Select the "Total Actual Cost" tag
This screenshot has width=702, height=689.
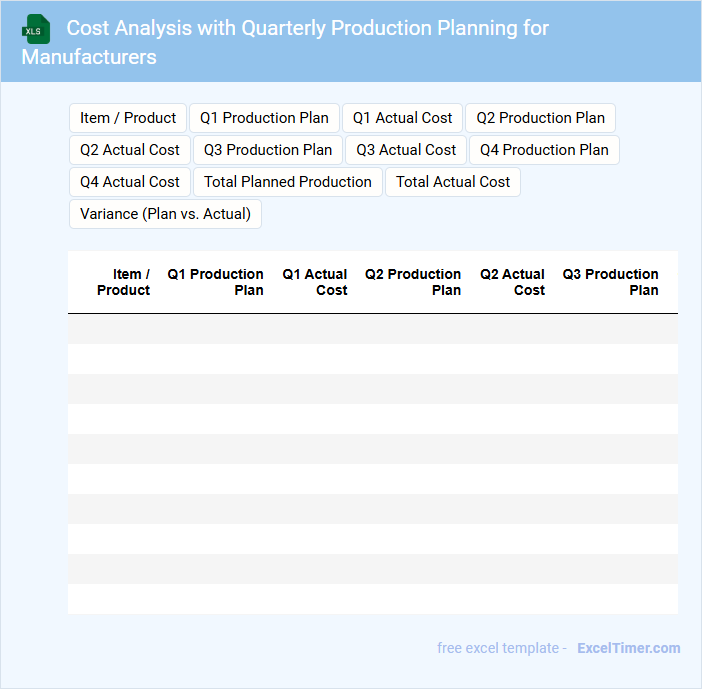click(453, 182)
